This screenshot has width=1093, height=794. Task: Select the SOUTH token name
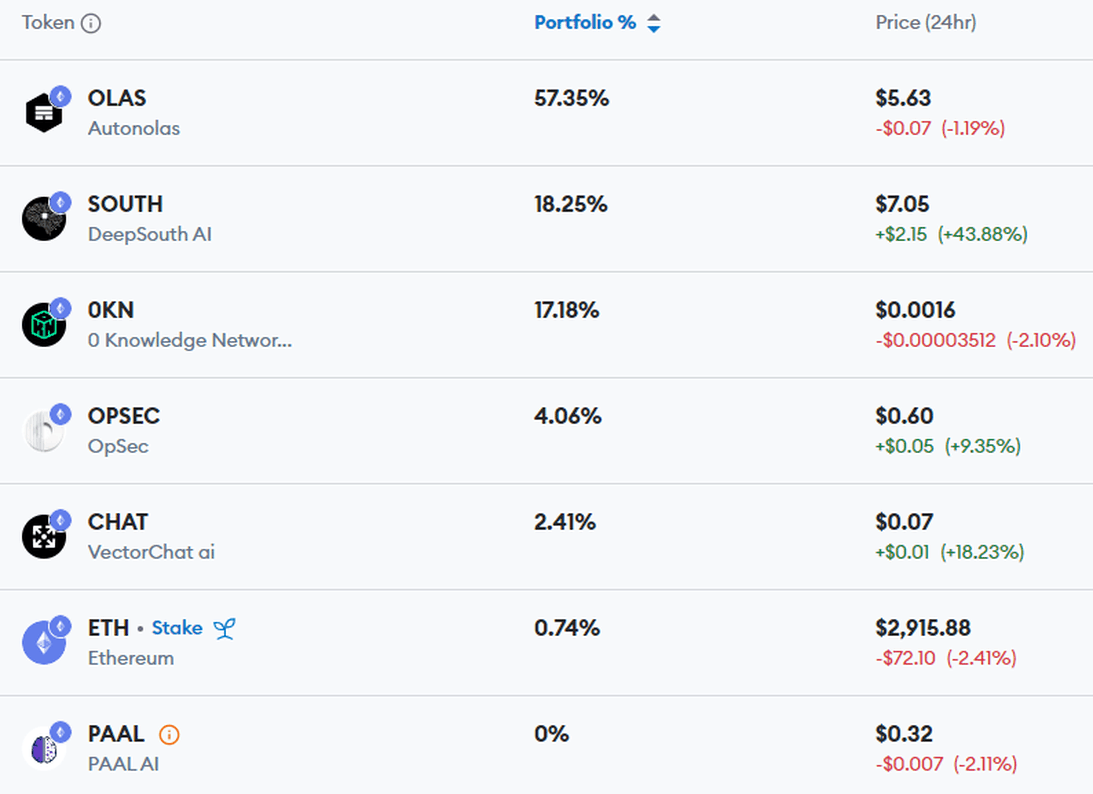pyautogui.click(x=125, y=204)
